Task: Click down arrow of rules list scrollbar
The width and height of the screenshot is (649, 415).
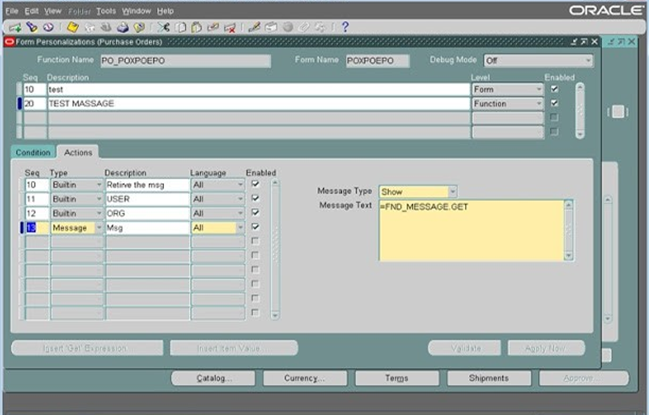Action: click(x=580, y=134)
